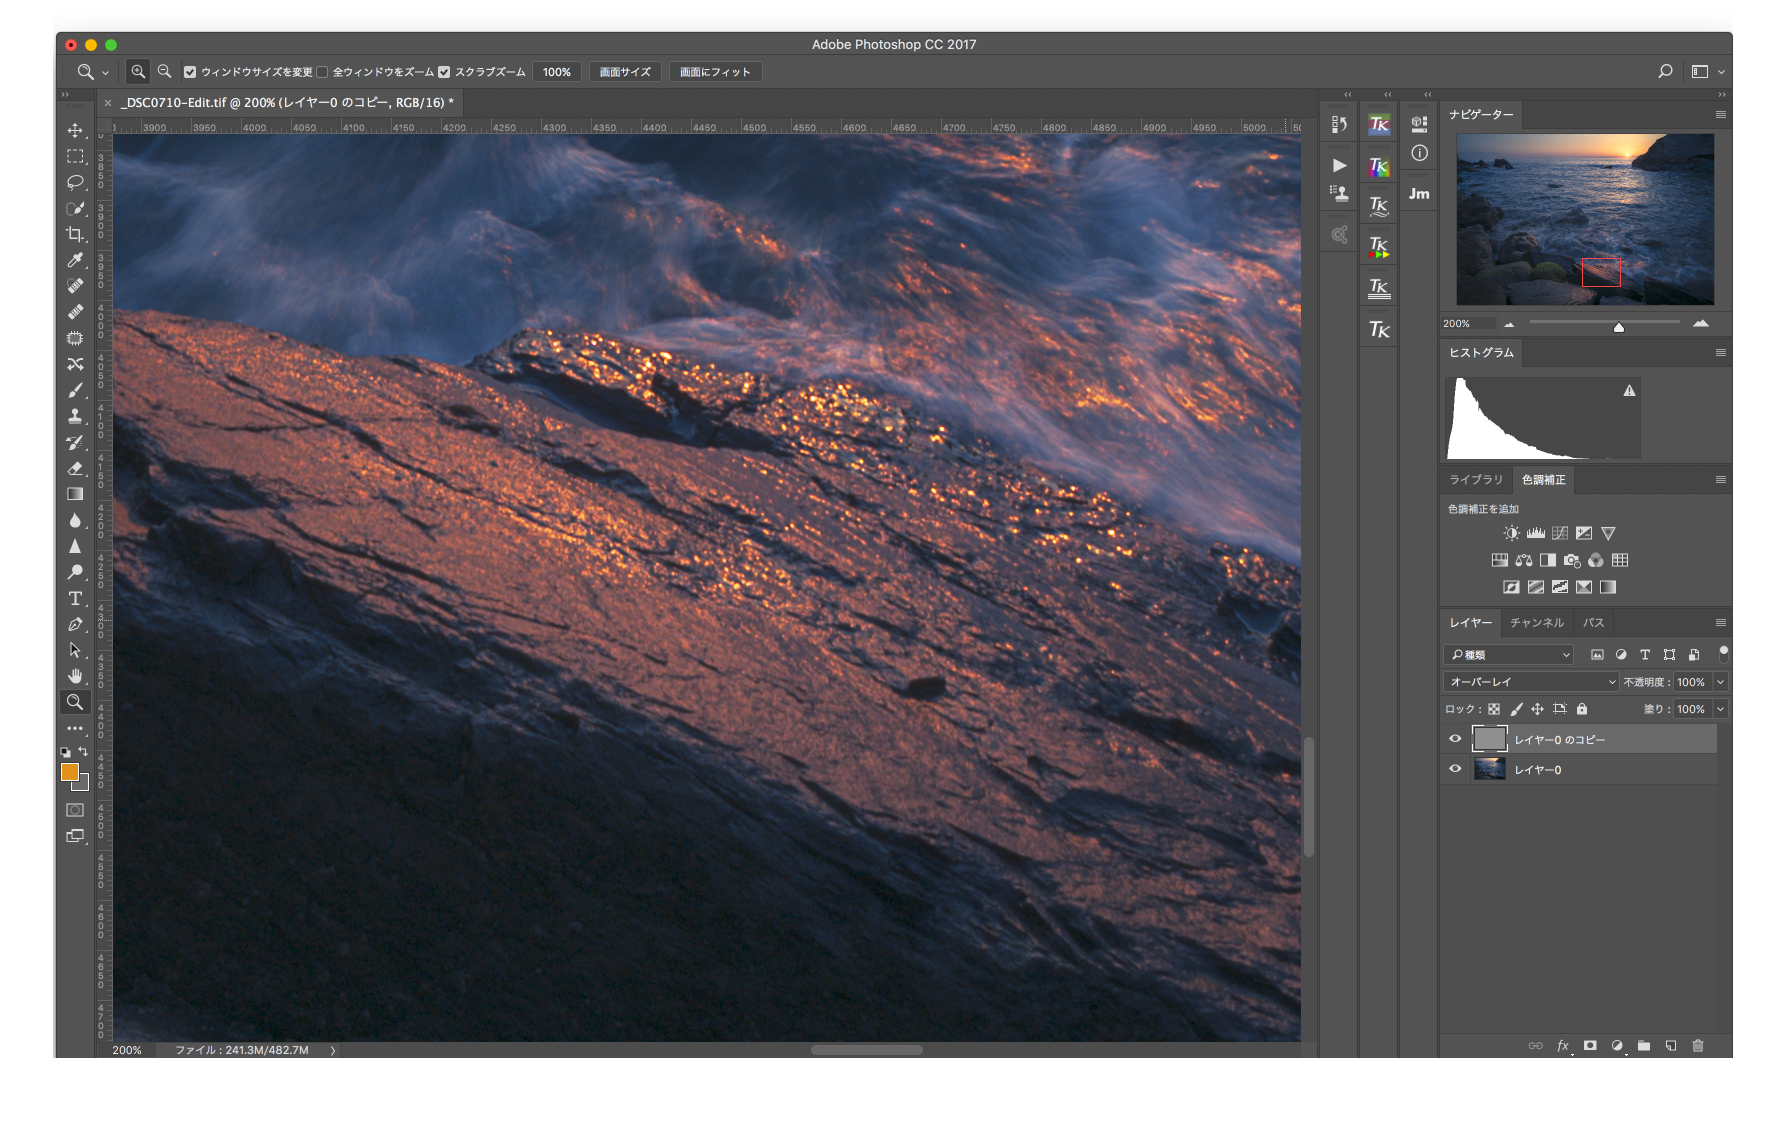
Task: Select the Clone Stamp tool
Action: 75,416
